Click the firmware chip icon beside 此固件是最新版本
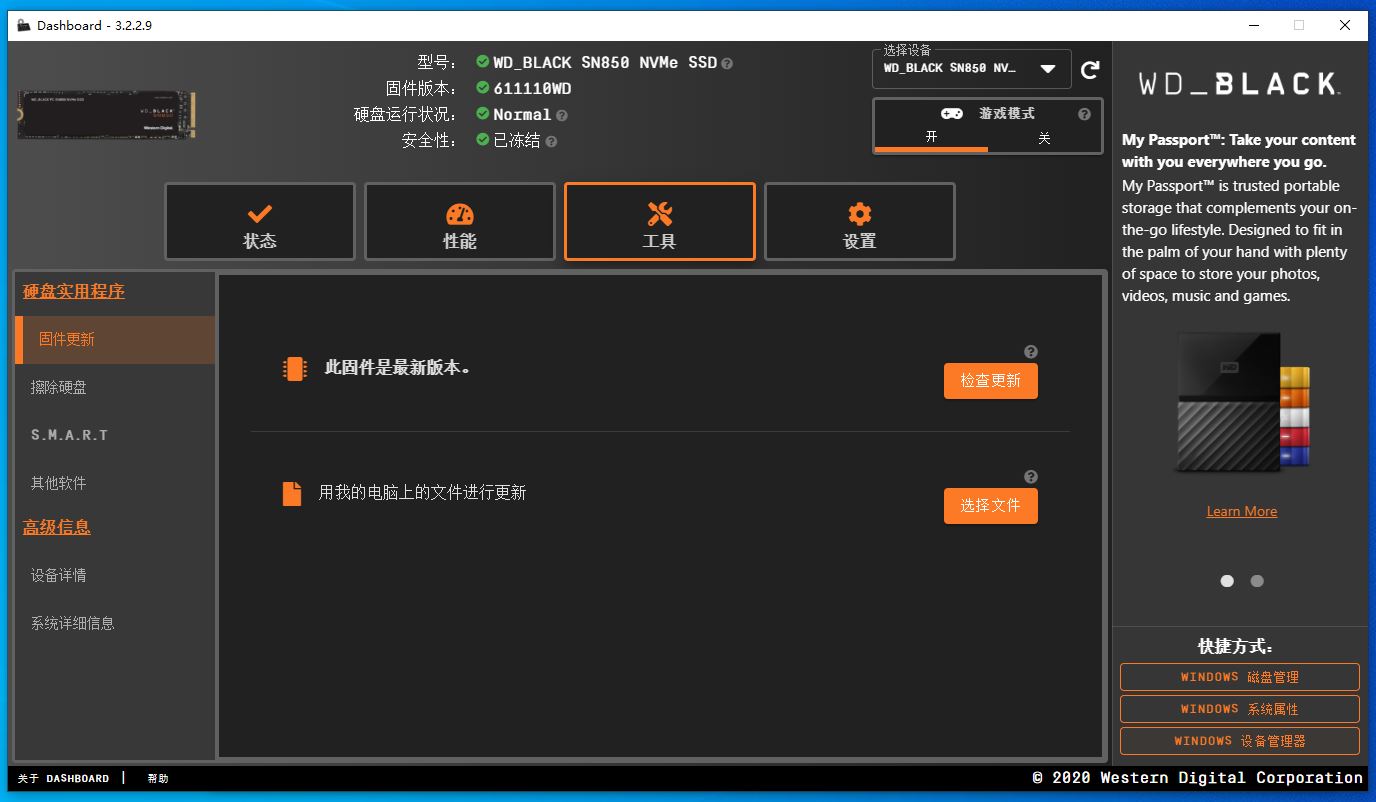 [x=295, y=368]
